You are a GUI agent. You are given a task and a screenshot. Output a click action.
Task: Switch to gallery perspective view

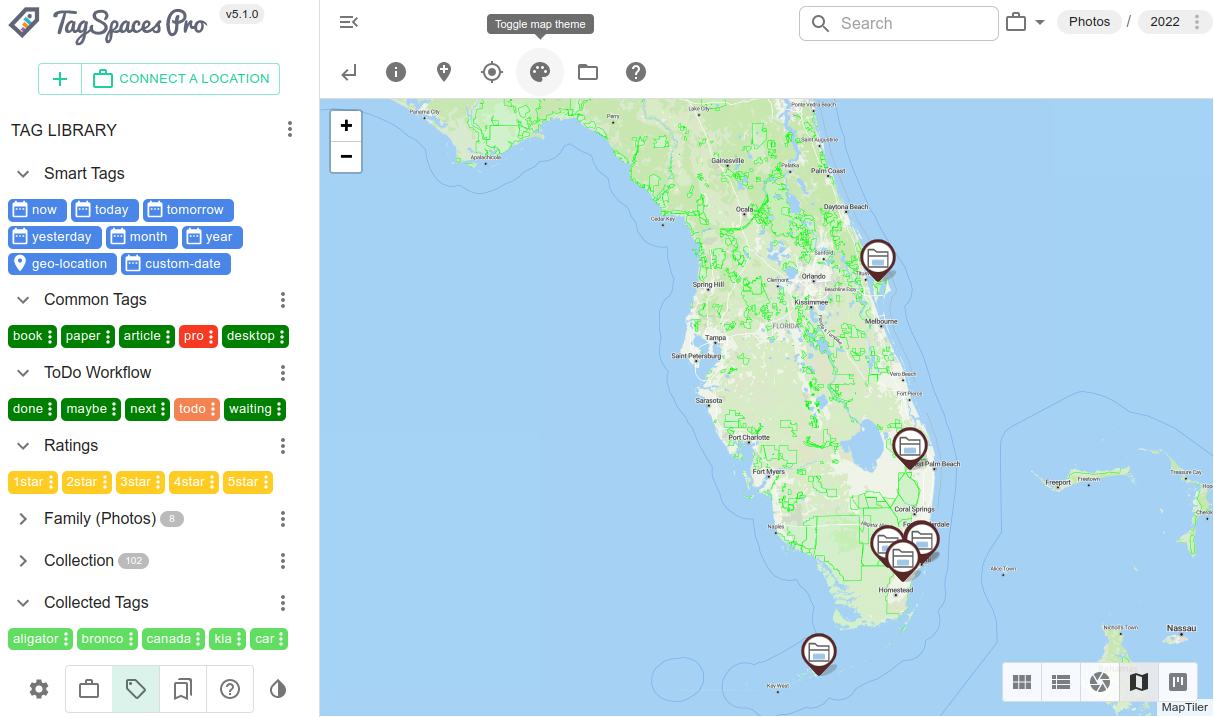tap(1100, 682)
